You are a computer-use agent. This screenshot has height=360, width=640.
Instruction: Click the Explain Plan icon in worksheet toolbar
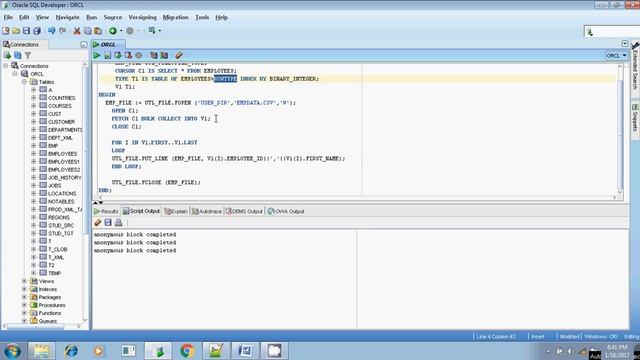[x=153, y=56]
